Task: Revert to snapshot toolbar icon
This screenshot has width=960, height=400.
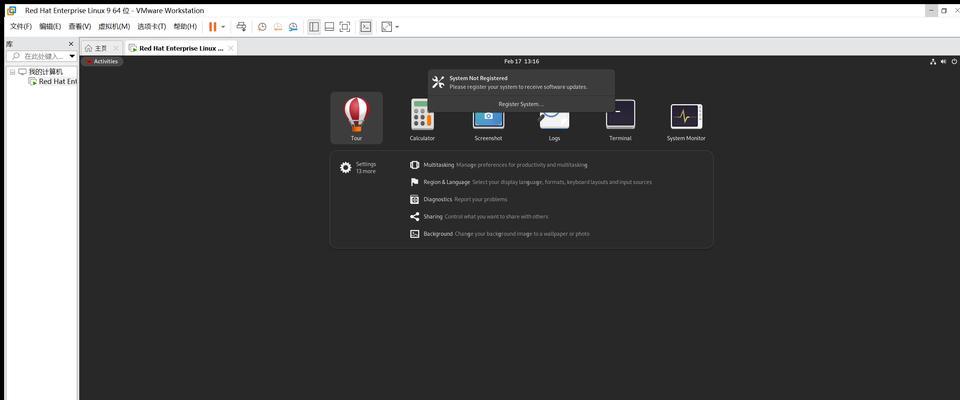Action: [277, 27]
